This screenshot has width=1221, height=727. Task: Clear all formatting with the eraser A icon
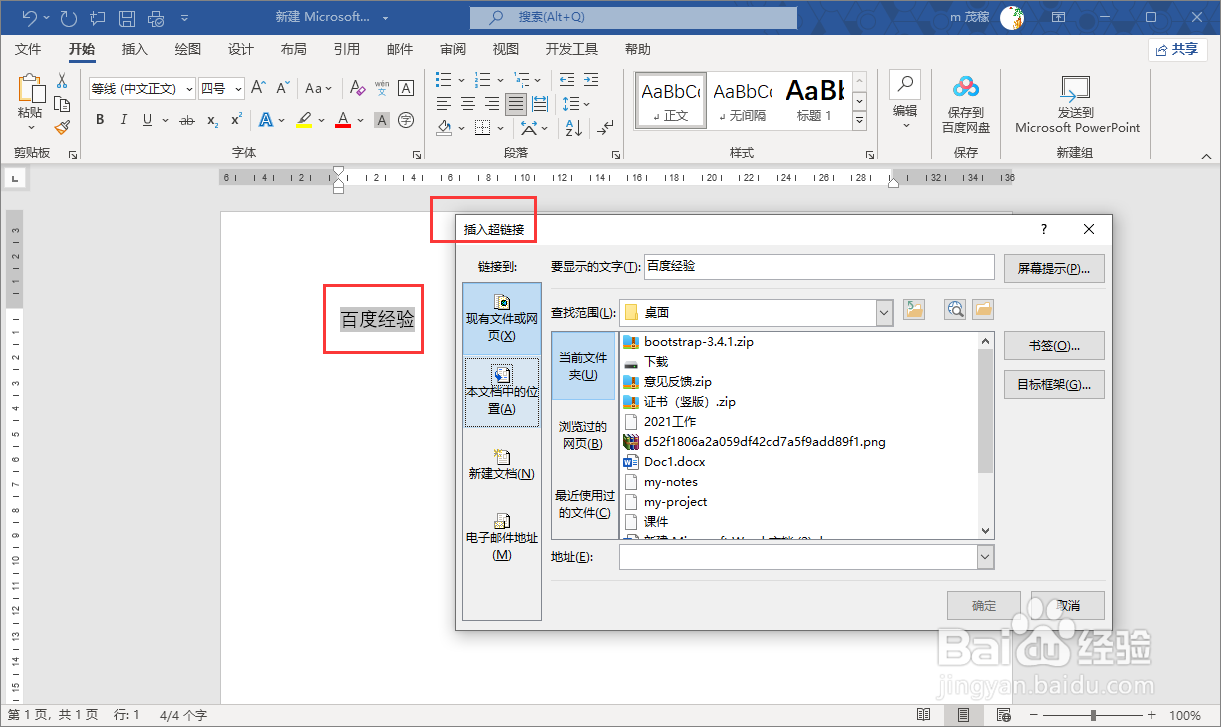coord(357,88)
